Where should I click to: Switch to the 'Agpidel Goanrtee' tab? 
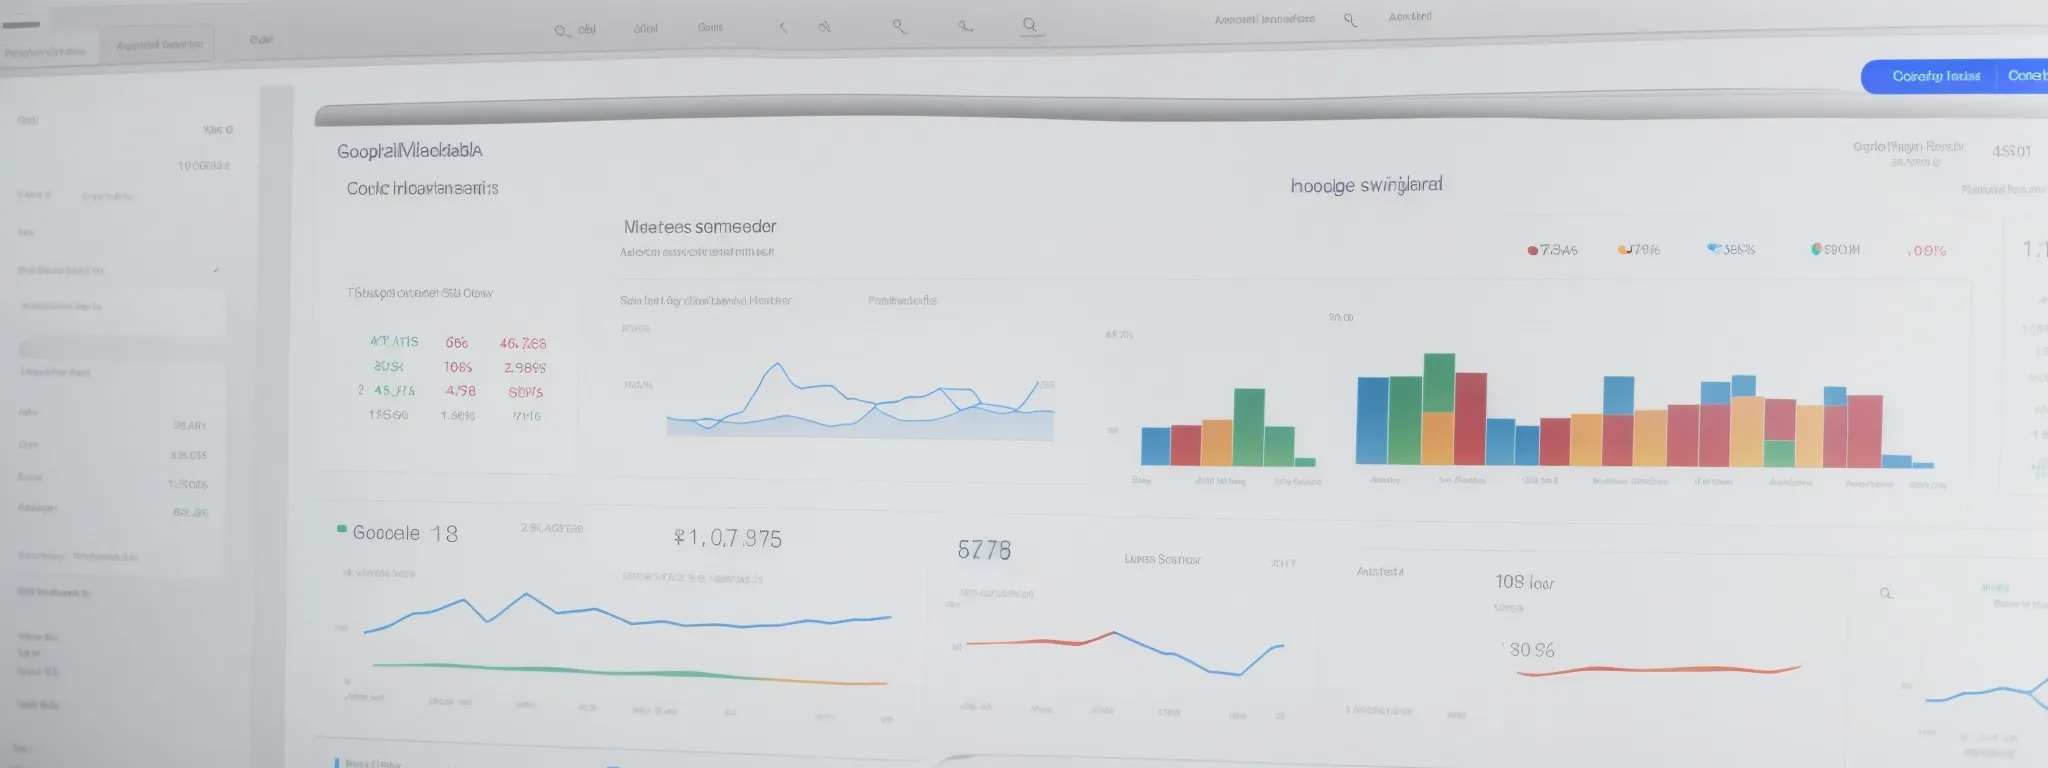coord(159,45)
